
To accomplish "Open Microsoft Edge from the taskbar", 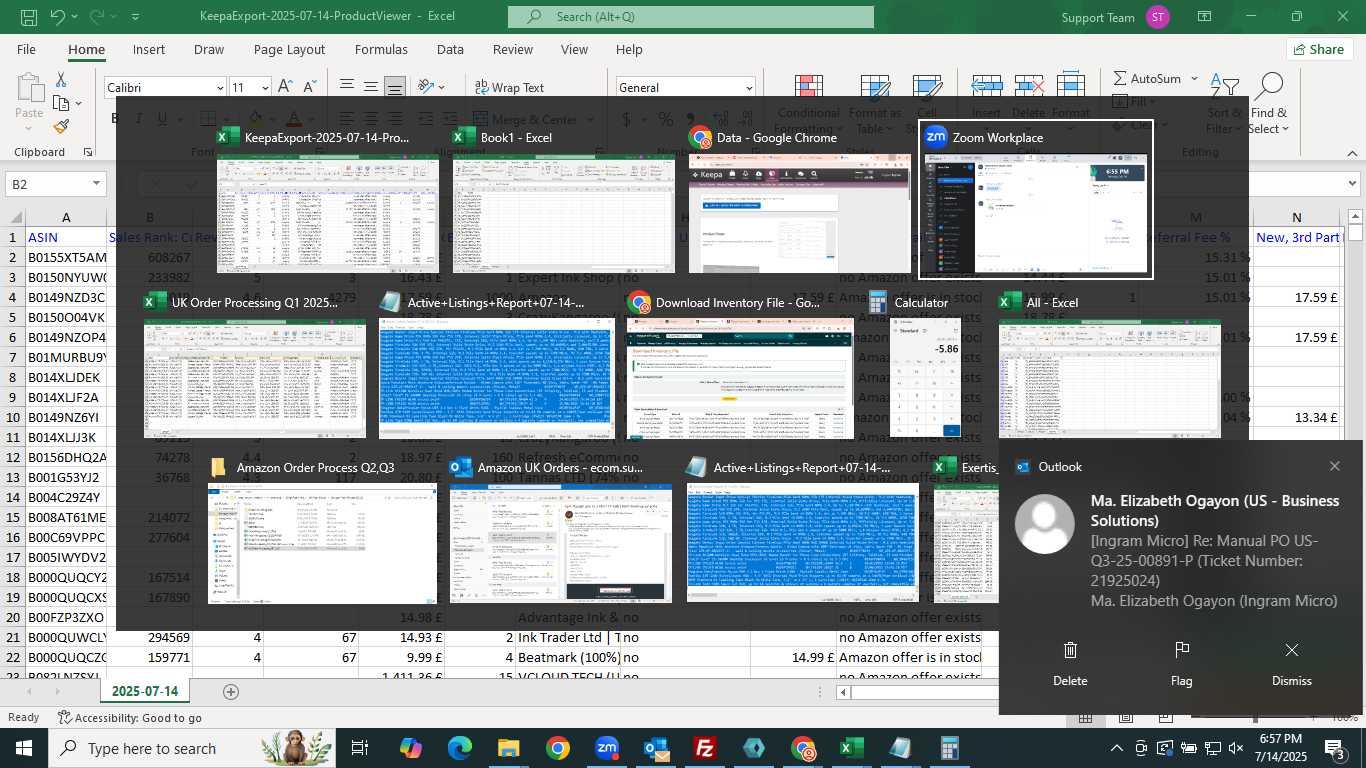I will click(460, 748).
